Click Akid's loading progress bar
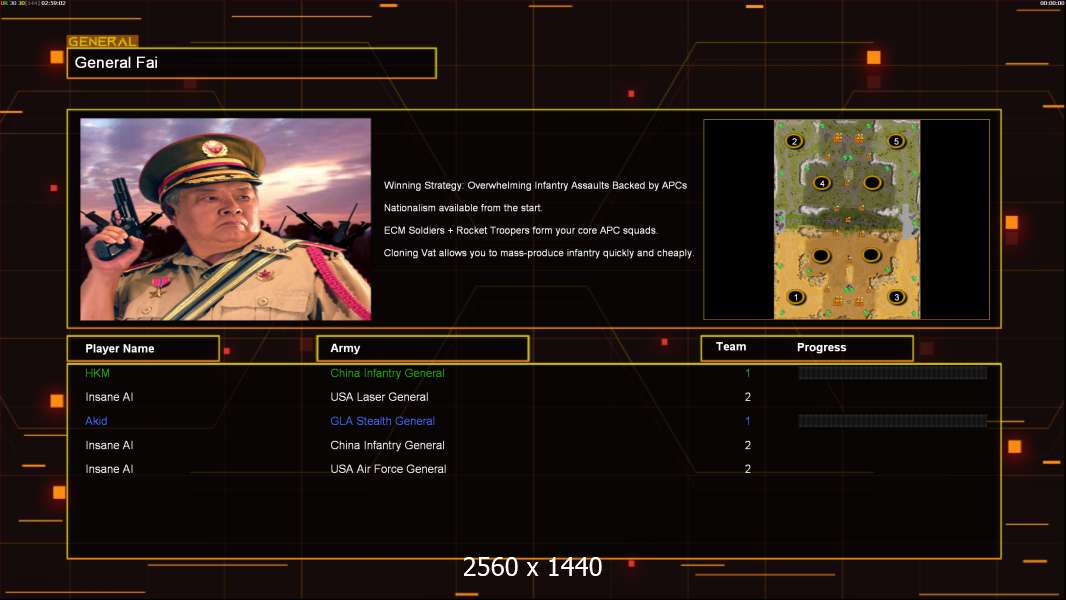This screenshot has width=1066, height=600. click(893, 421)
